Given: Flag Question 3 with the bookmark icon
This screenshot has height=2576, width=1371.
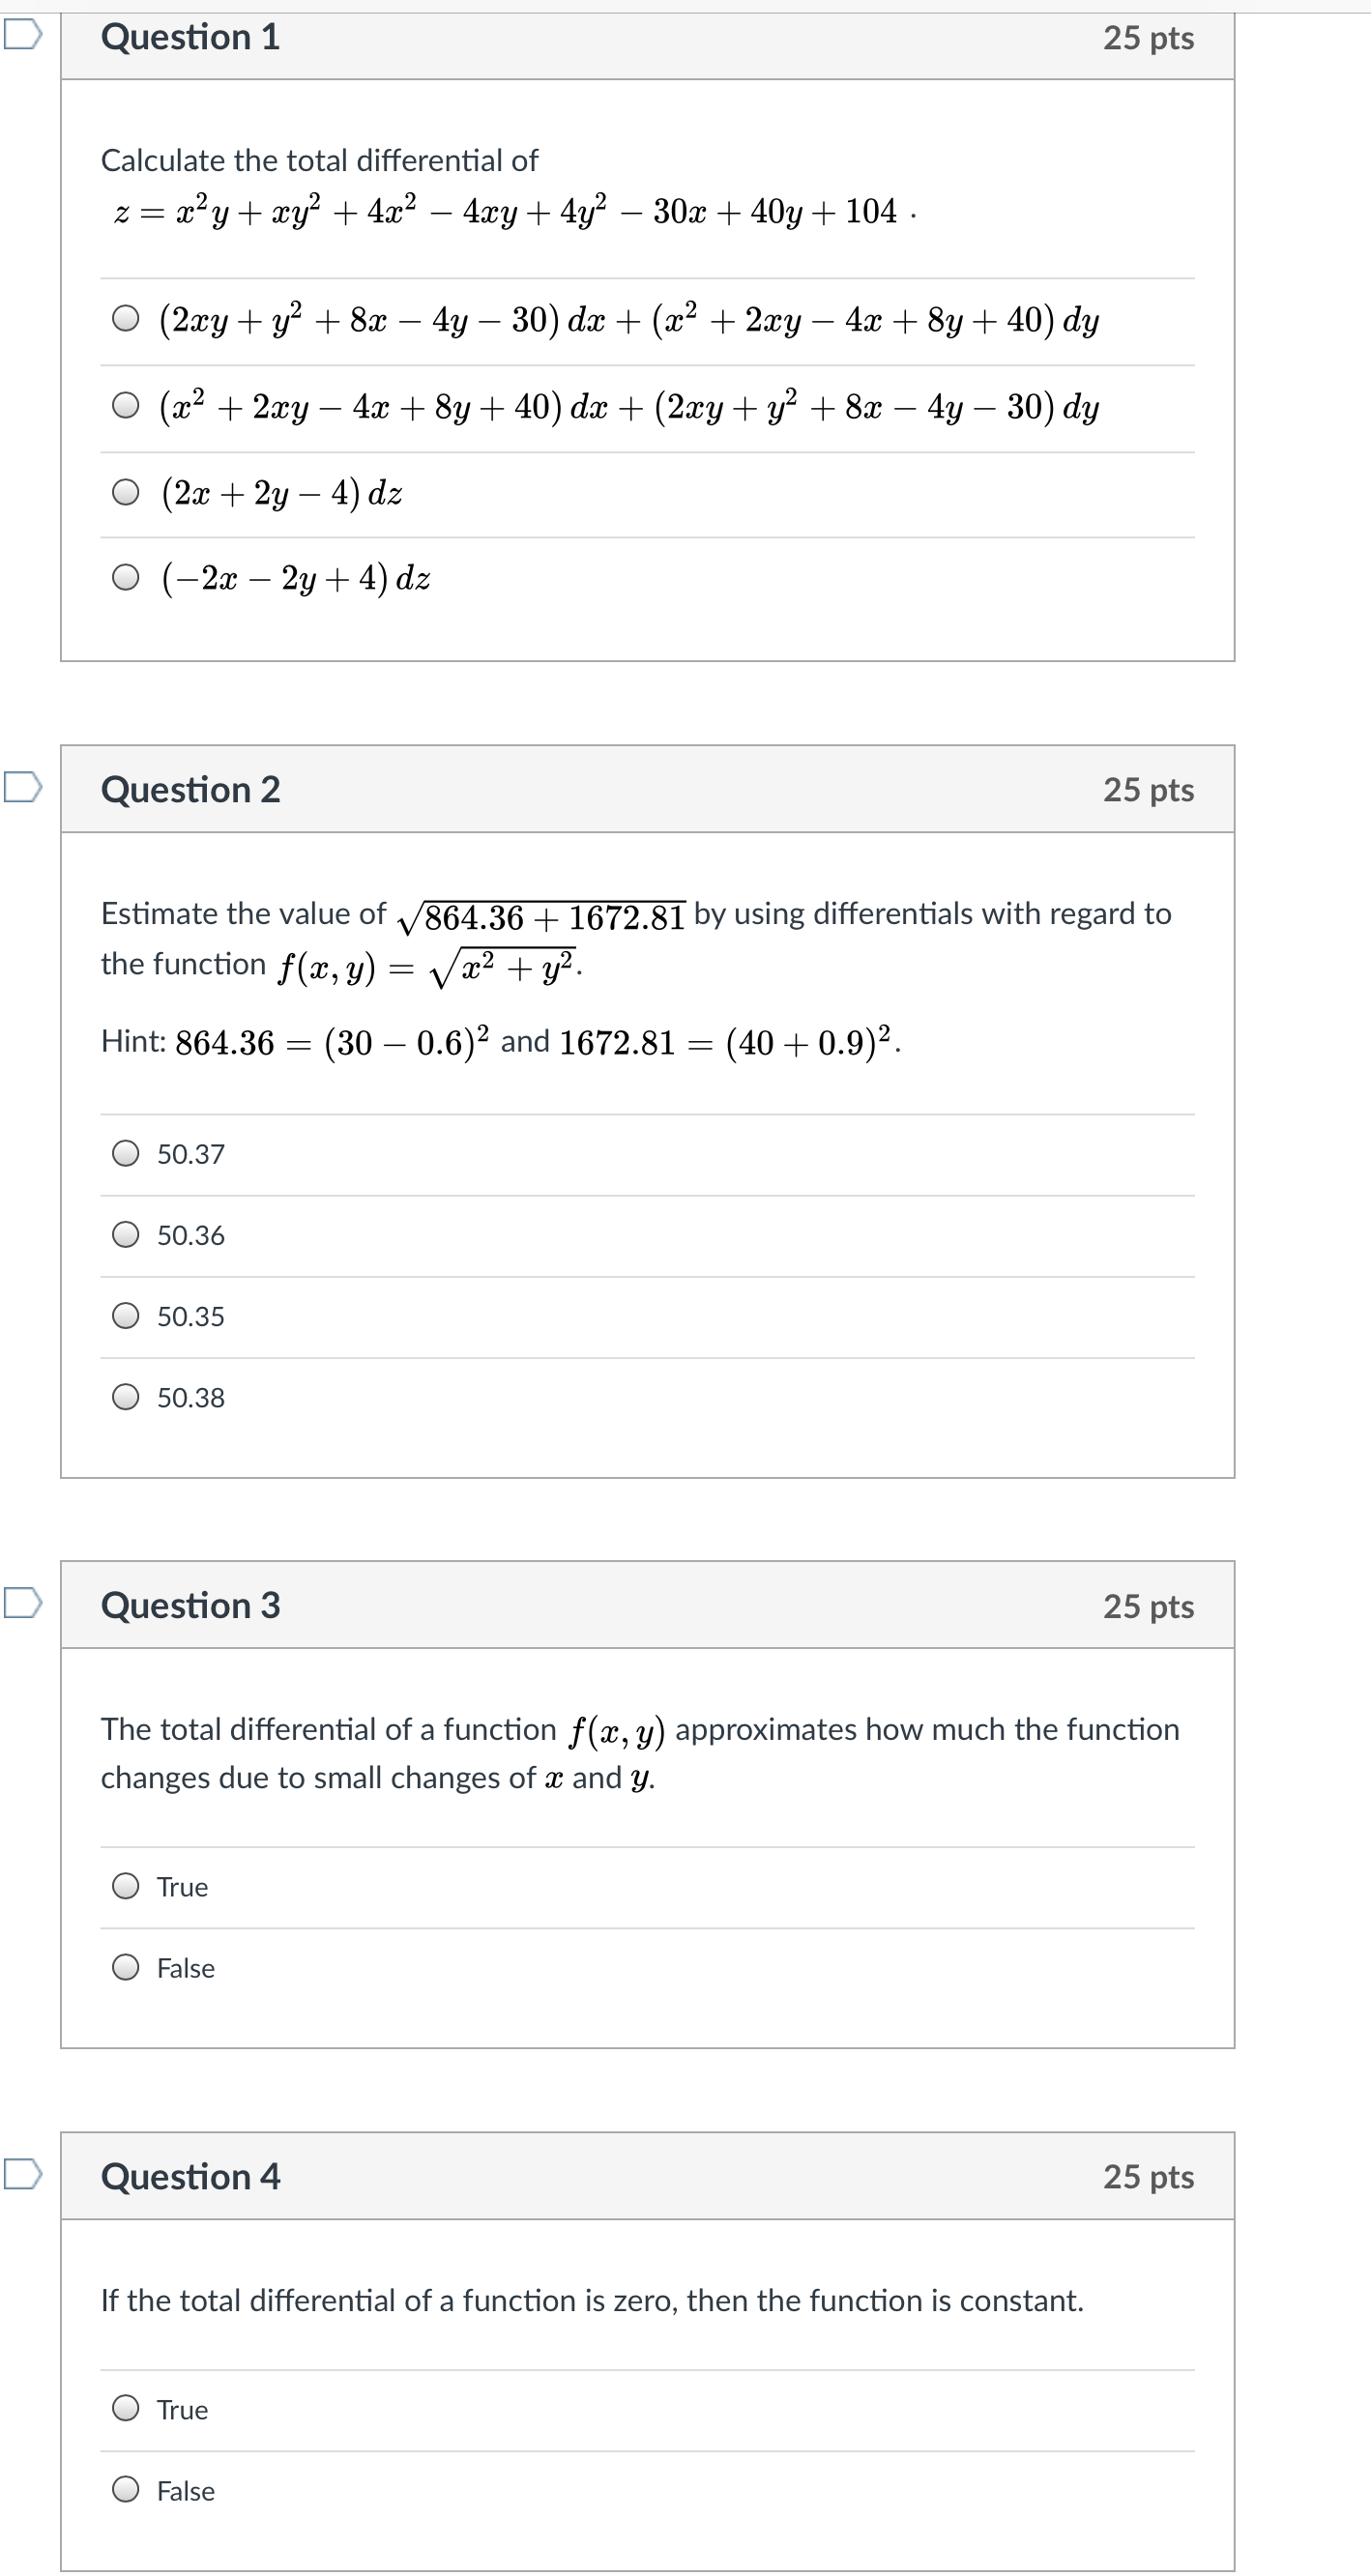Looking at the screenshot, I should click(22, 1603).
